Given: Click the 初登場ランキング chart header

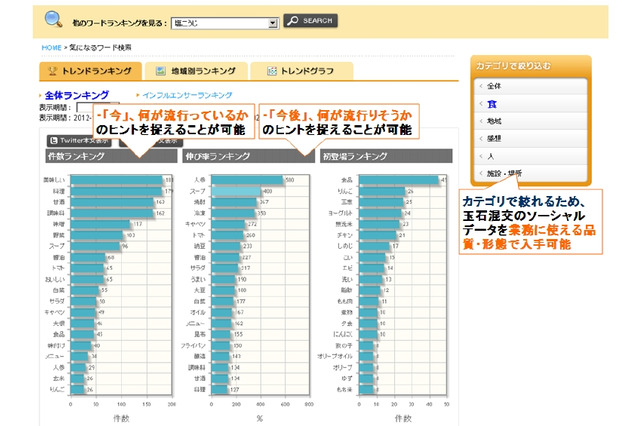Looking at the screenshot, I should (386, 156).
